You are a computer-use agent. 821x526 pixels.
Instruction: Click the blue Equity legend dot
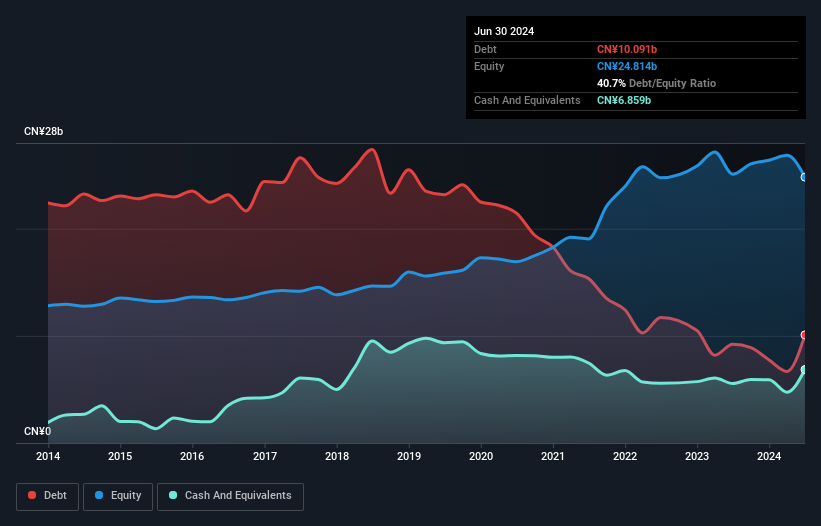pos(99,495)
